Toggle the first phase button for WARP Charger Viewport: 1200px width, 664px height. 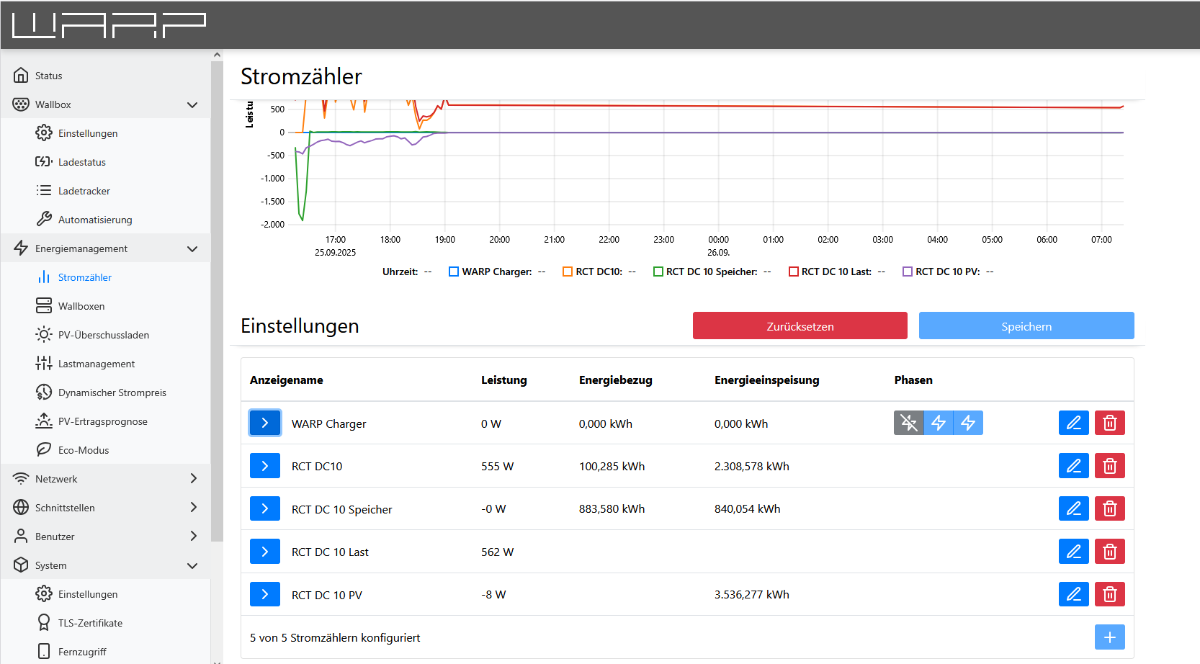pyautogui.click(x=908, y=423)
